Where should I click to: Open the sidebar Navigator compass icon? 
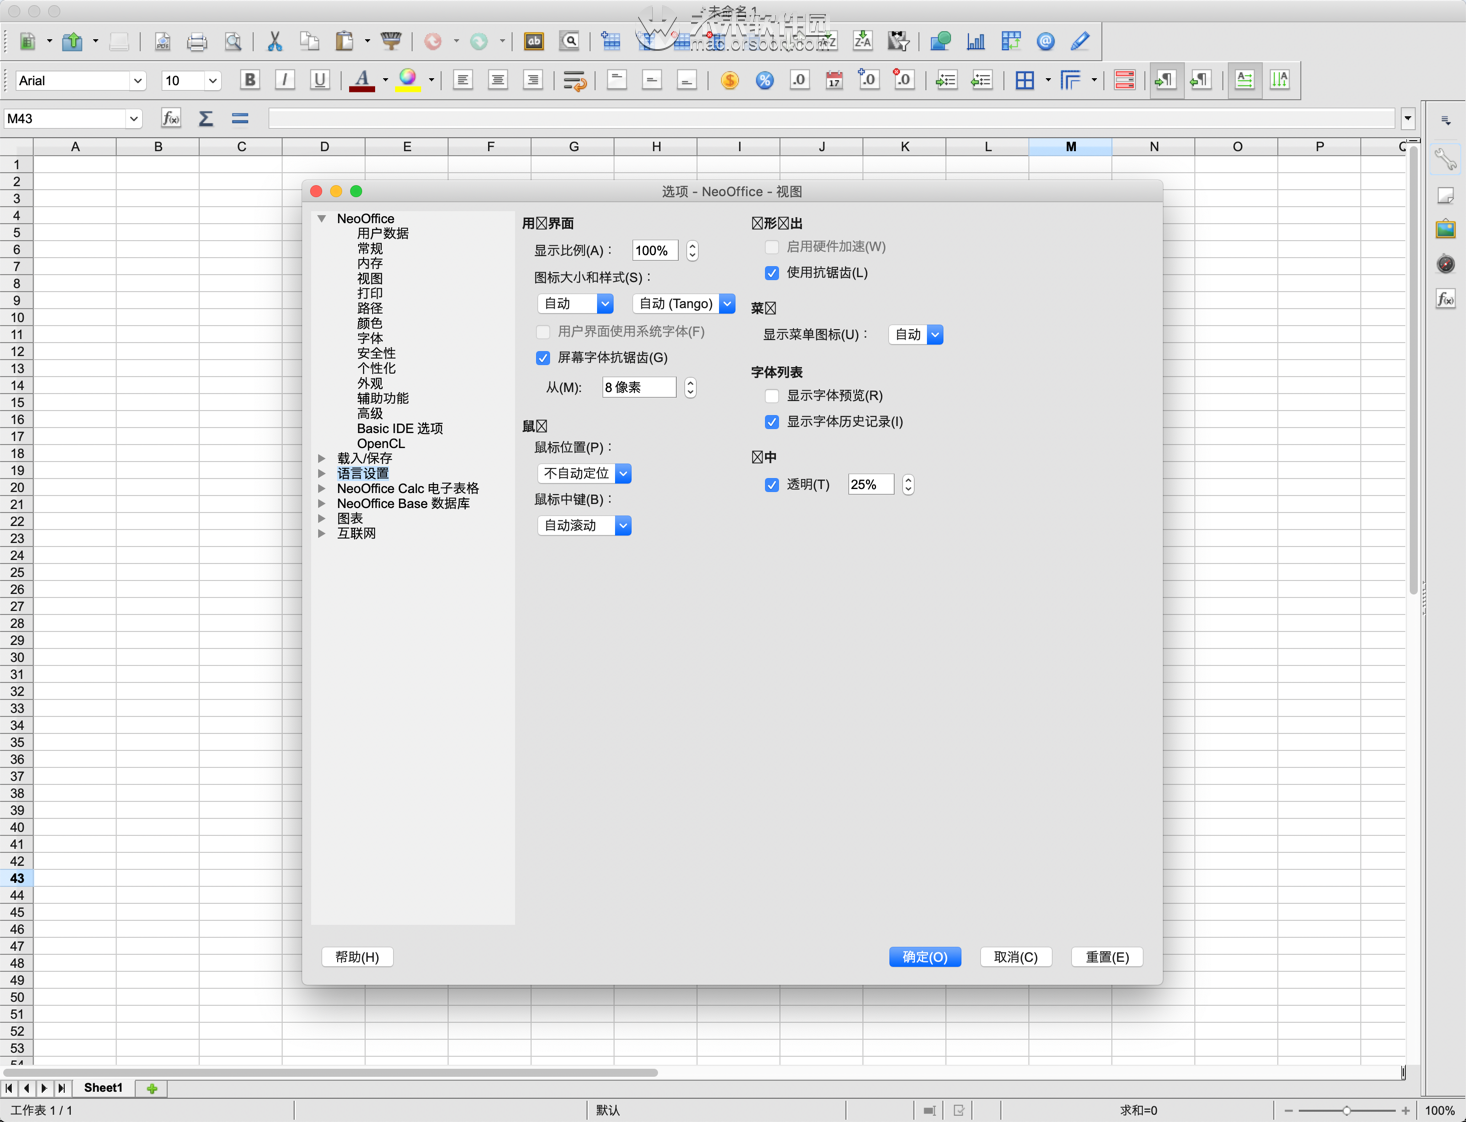pos(1445,264)
